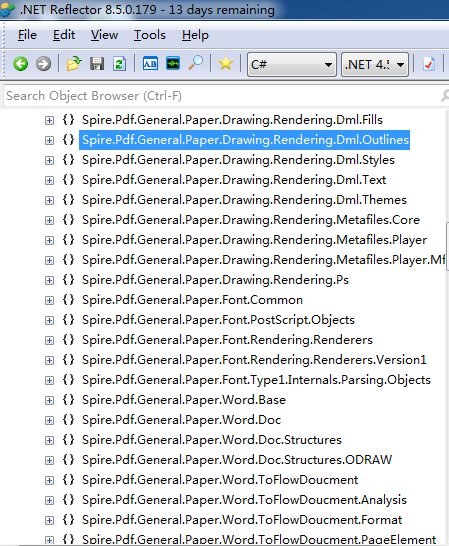Click the checkmark document toolbar icon
This screenshot has height=546, width=449.
pos(429,64)
